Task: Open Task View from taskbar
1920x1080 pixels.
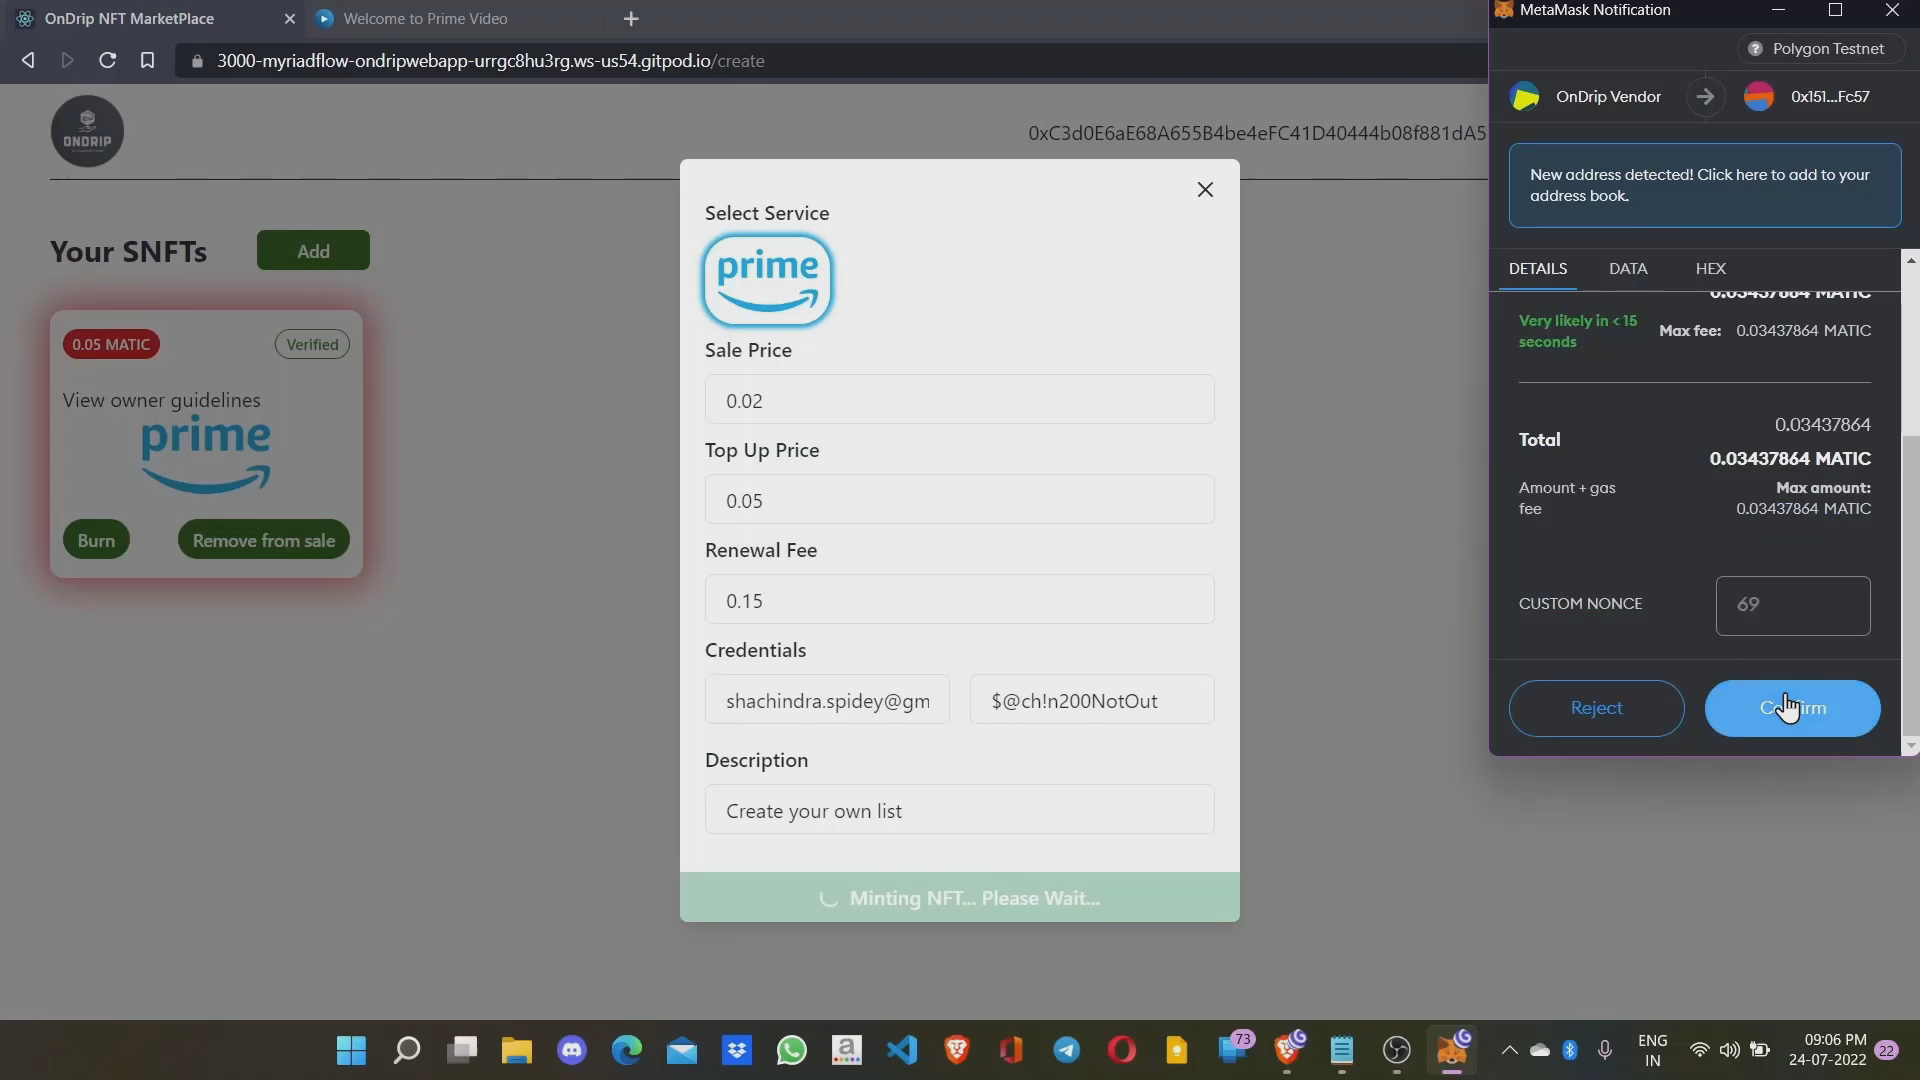Action: point(462,1050)
